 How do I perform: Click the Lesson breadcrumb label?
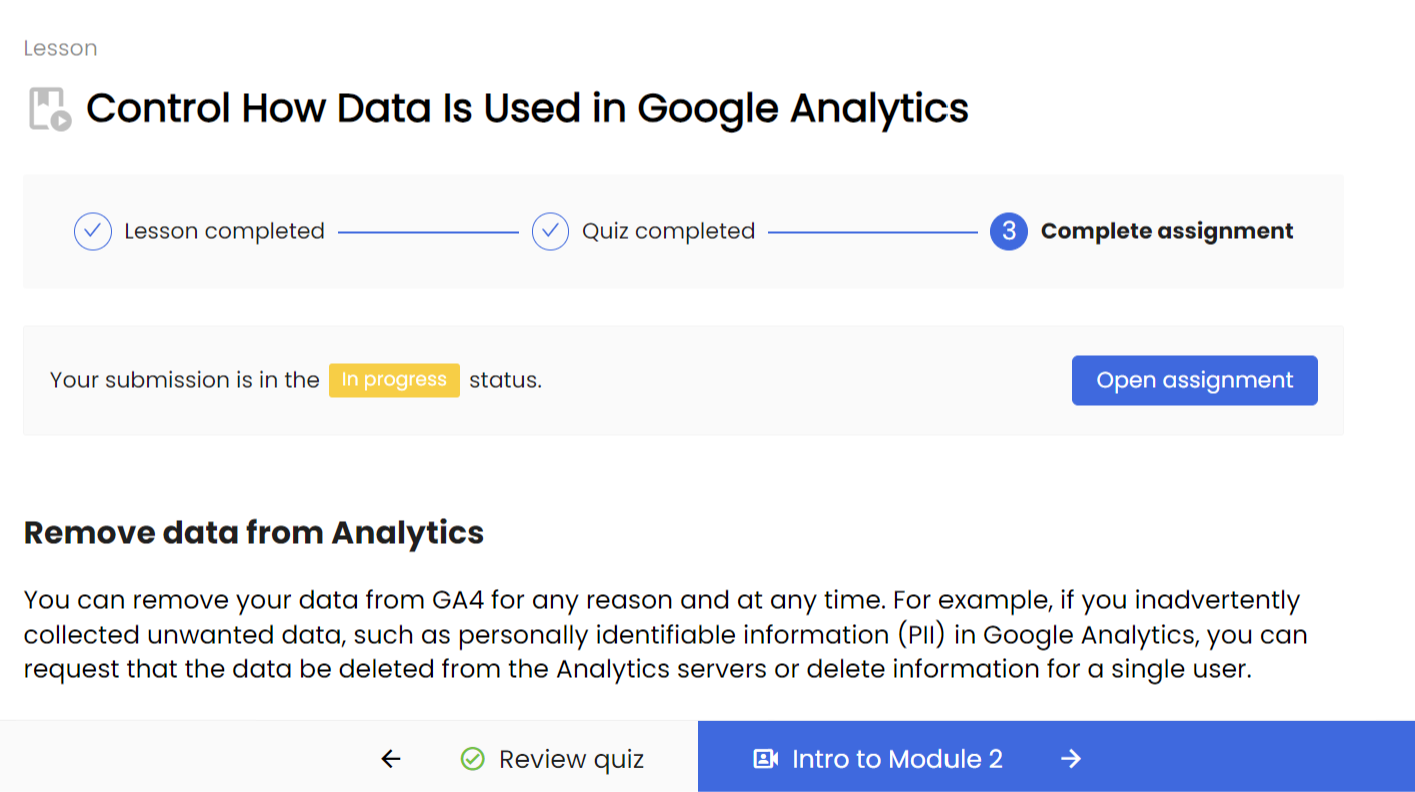[x=60, y=48]
